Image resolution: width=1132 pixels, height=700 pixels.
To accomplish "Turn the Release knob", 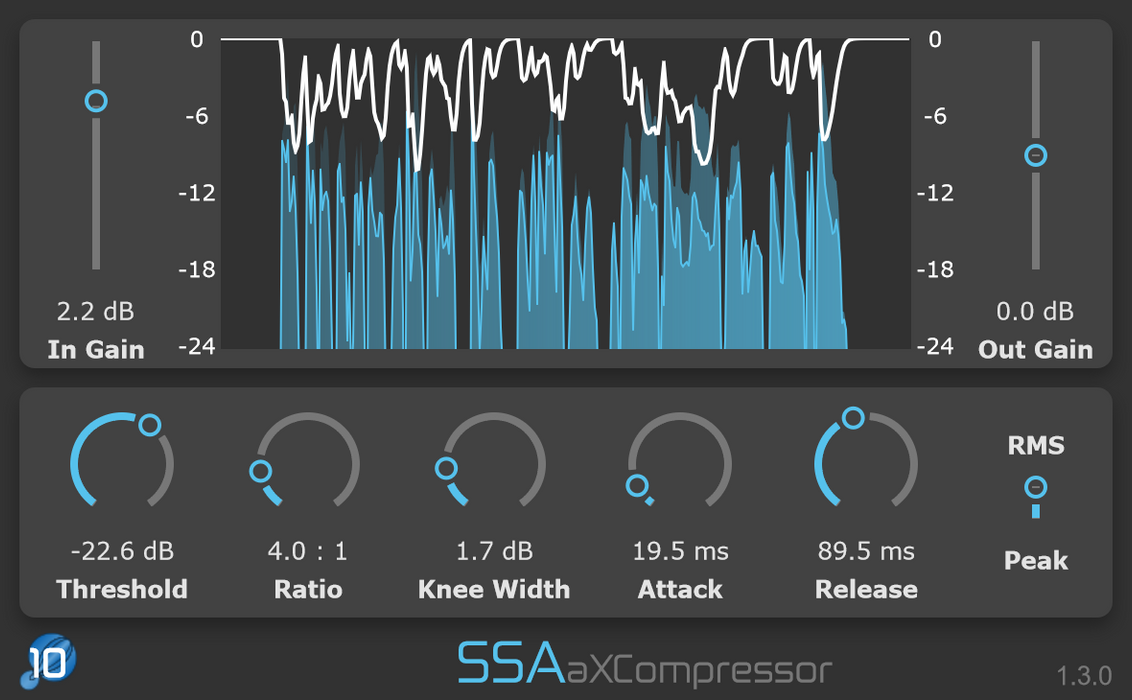I will [x=866, y=460].
